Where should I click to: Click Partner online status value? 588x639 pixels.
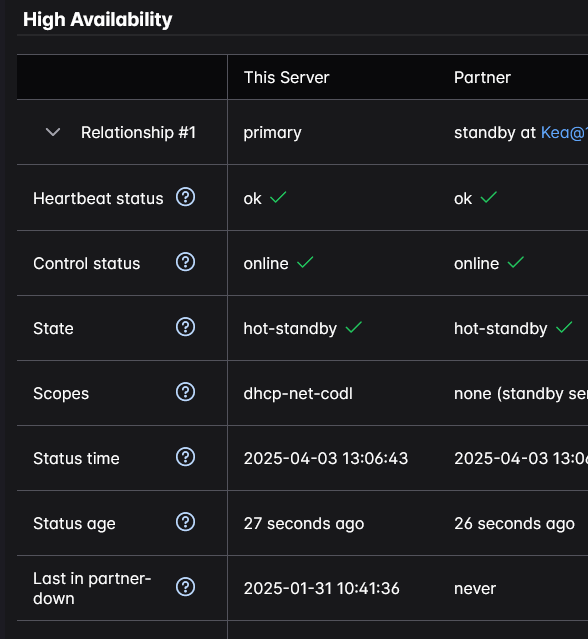coord(476,264)
